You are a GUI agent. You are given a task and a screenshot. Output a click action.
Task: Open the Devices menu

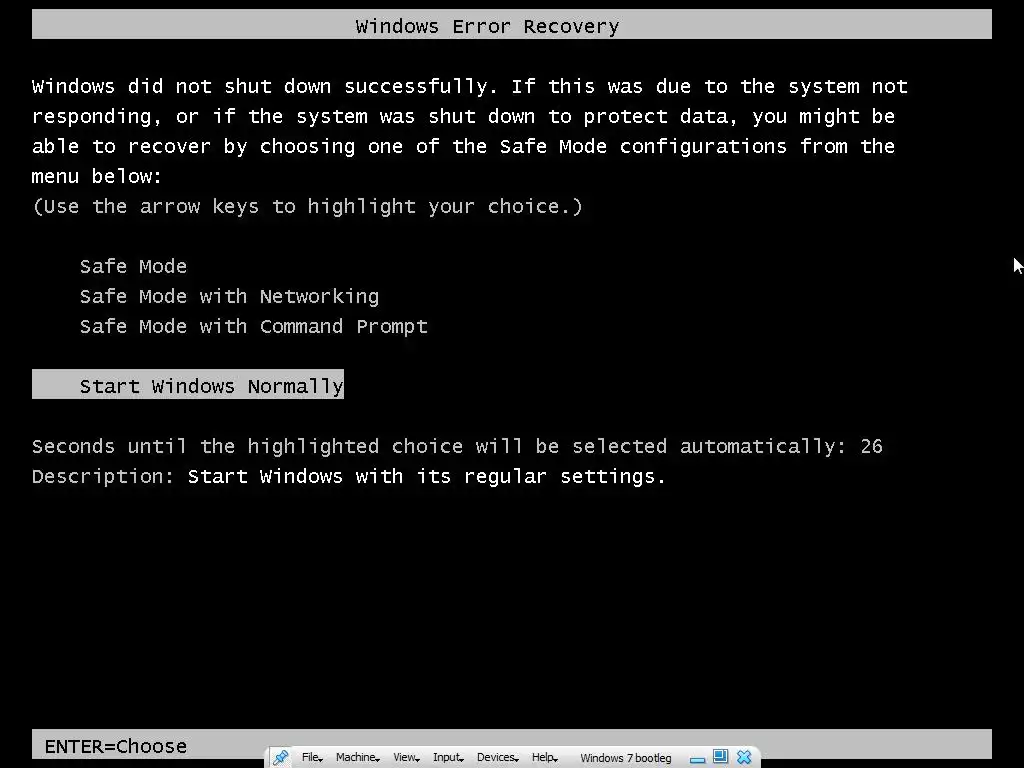(498, 758)
